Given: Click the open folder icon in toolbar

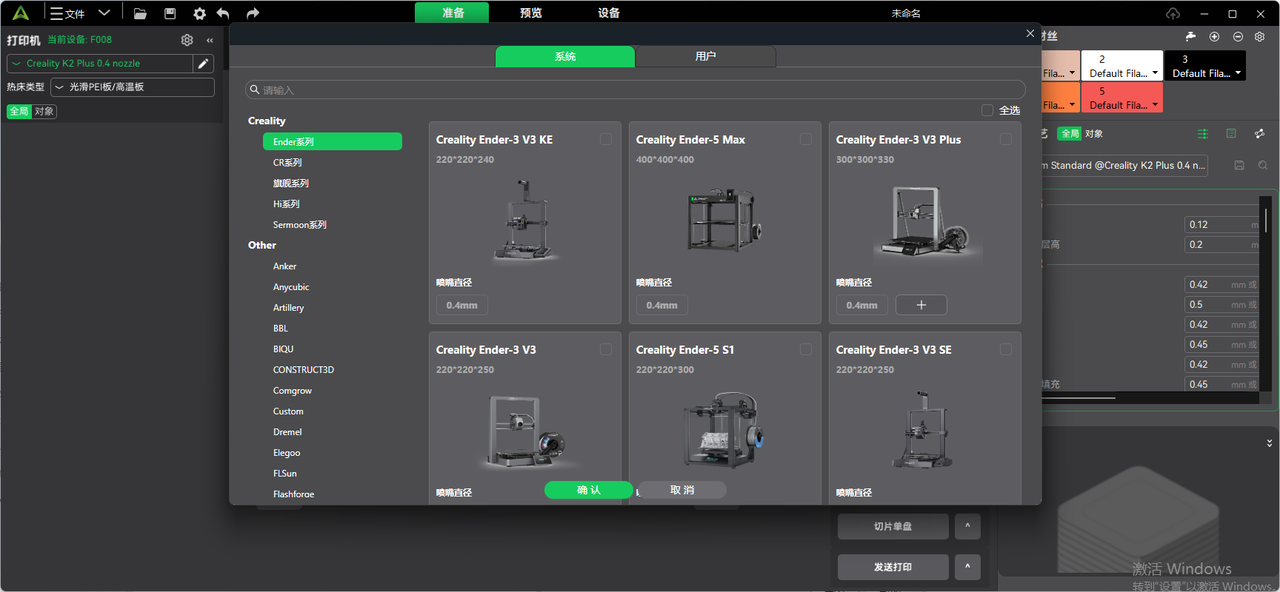Looking at the screenshot, I should (140, 13).
